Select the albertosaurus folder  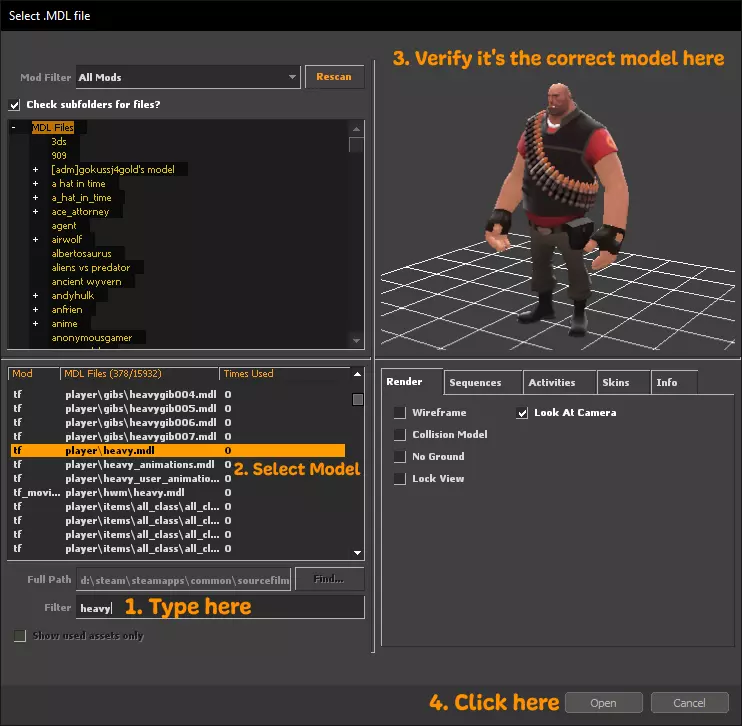click(x=82, y=254)
